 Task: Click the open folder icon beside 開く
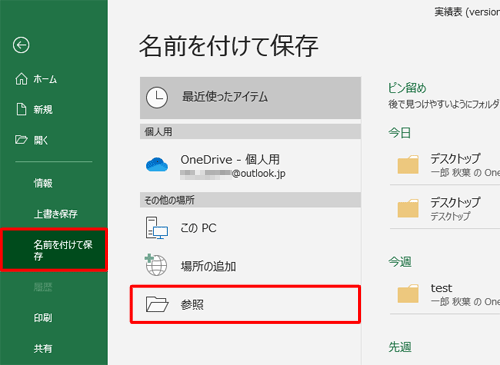point(21,140)
